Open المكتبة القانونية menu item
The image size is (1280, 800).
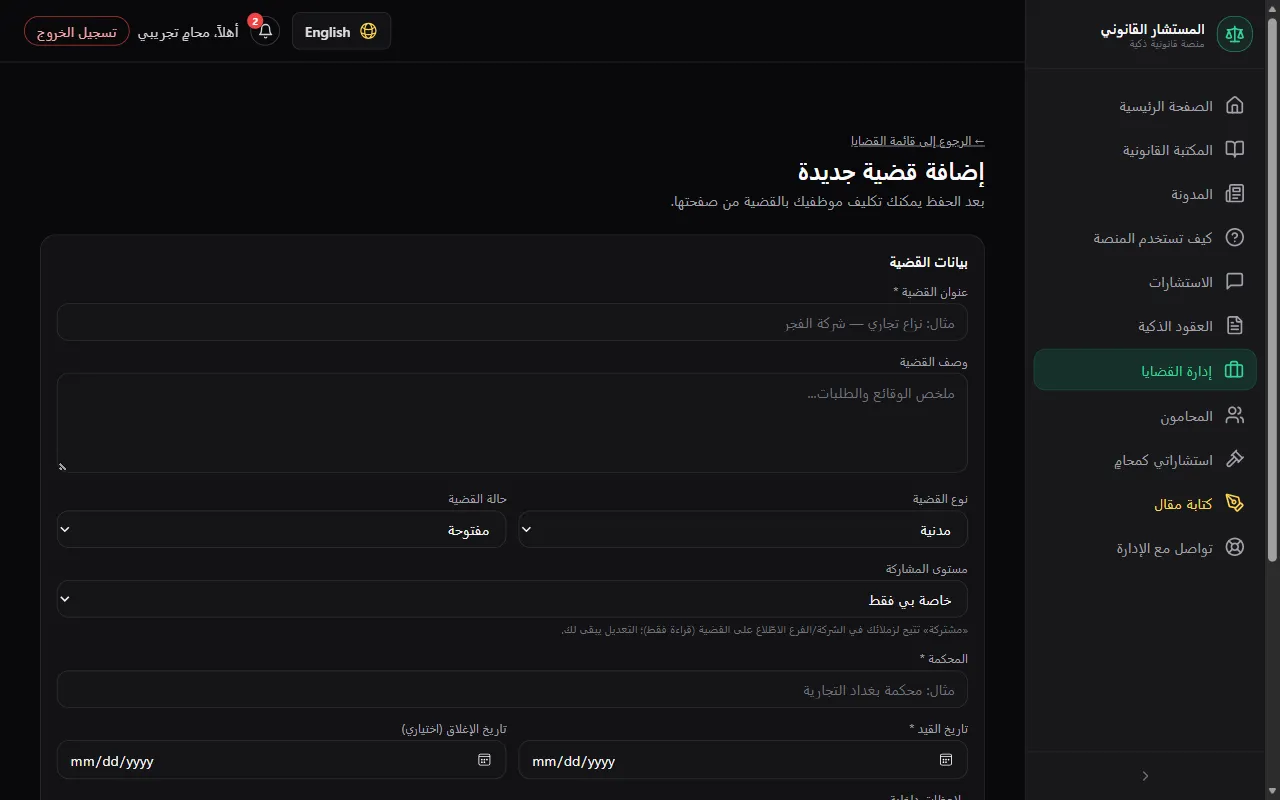pyautogui.click(x=1145, y=150)
